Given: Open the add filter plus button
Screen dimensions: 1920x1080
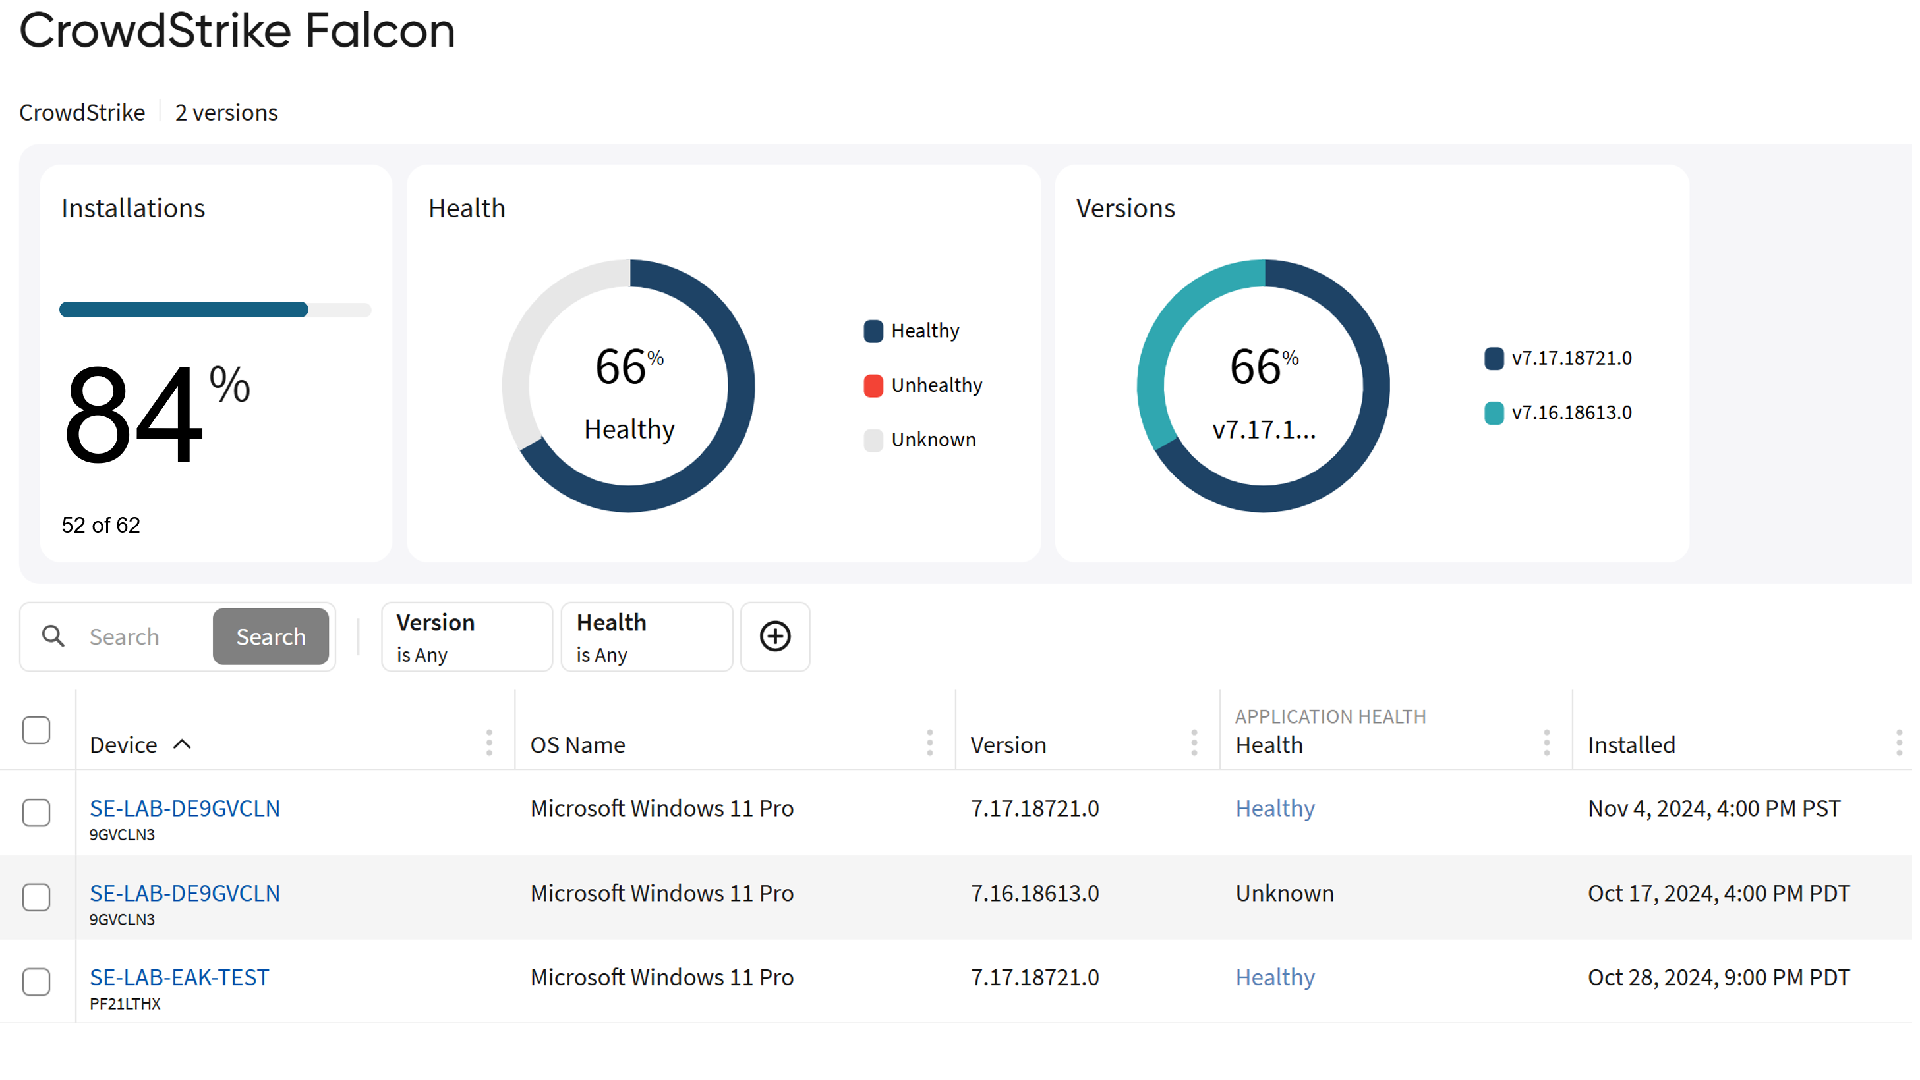Looking at the screenshot, I should pos(774,637).
